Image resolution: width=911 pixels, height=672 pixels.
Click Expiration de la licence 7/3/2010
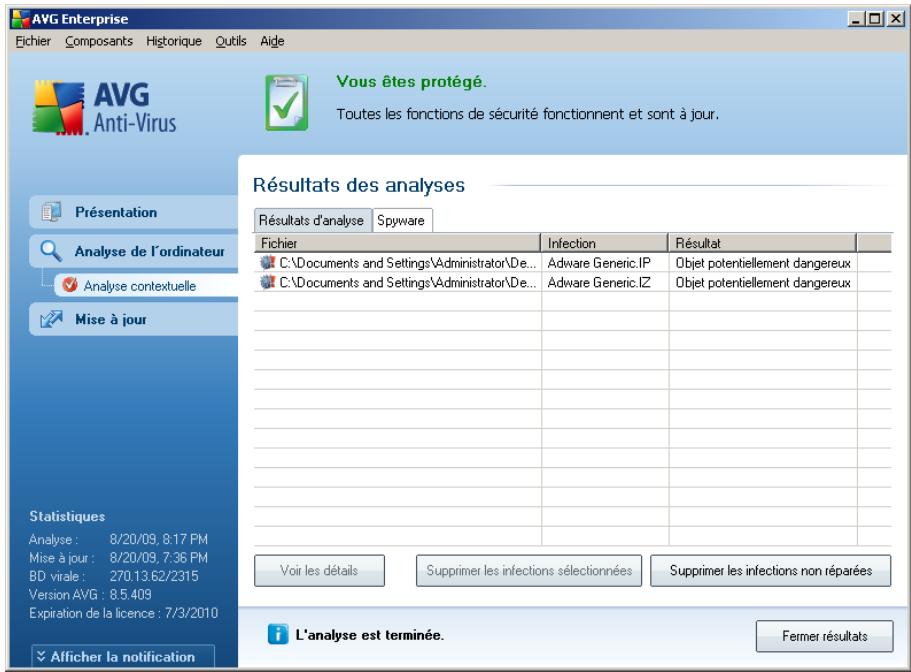(124, 613)
